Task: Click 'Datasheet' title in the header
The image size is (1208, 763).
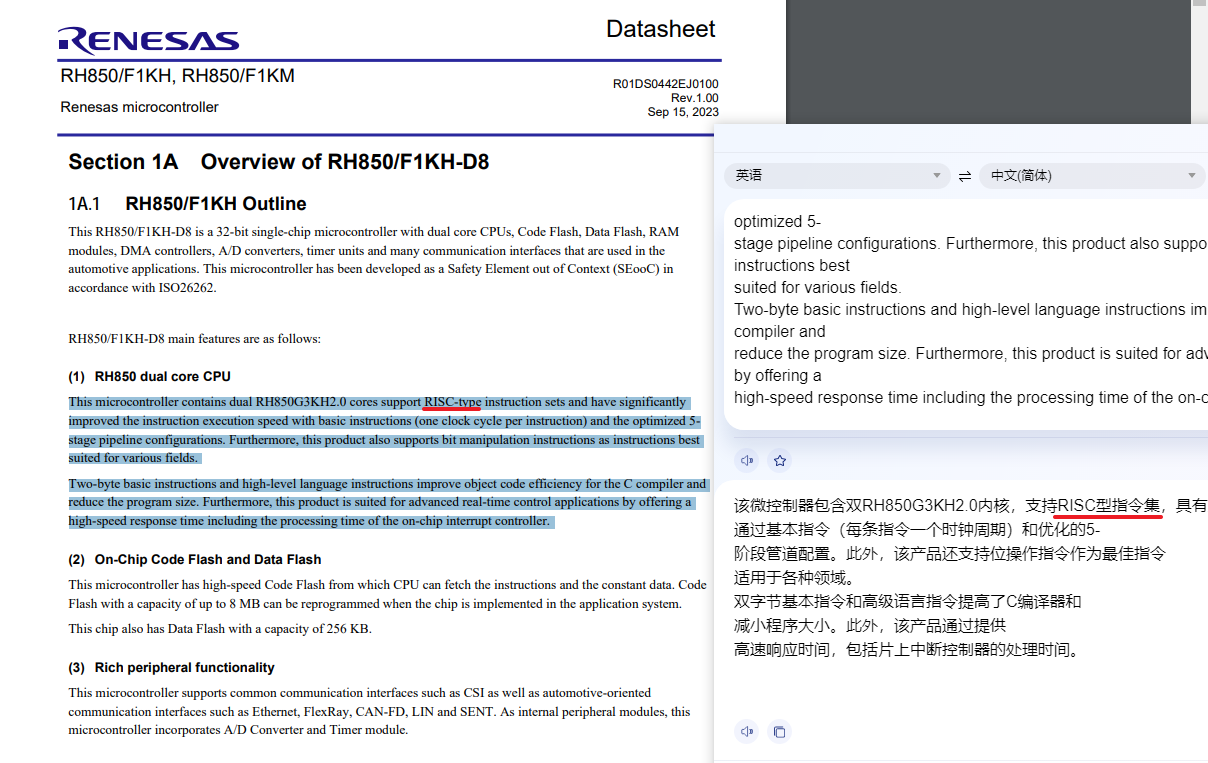Action: (x=661, y=29)
